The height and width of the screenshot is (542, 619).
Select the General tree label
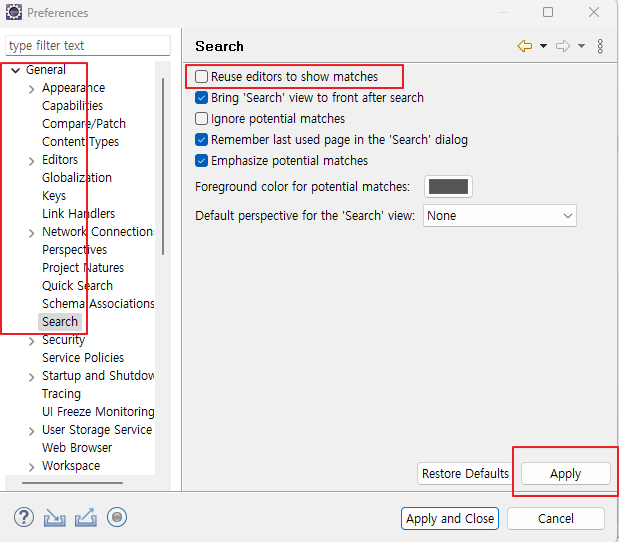click(x=46, y=70)
